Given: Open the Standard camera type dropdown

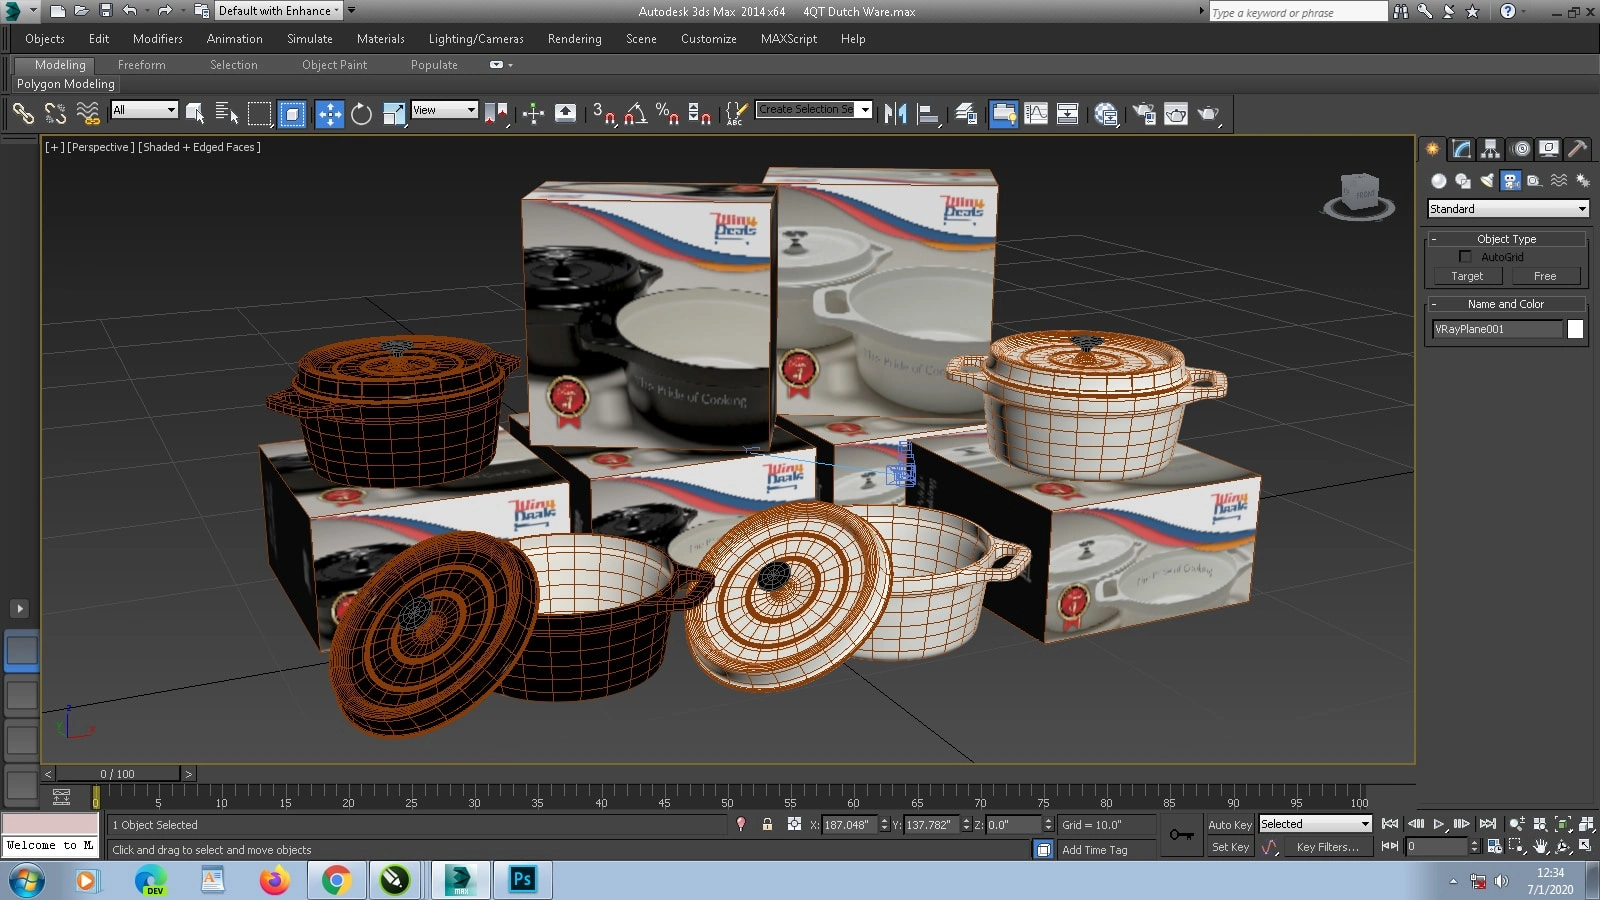Looking at the screenshot, I should [1507, 209].
